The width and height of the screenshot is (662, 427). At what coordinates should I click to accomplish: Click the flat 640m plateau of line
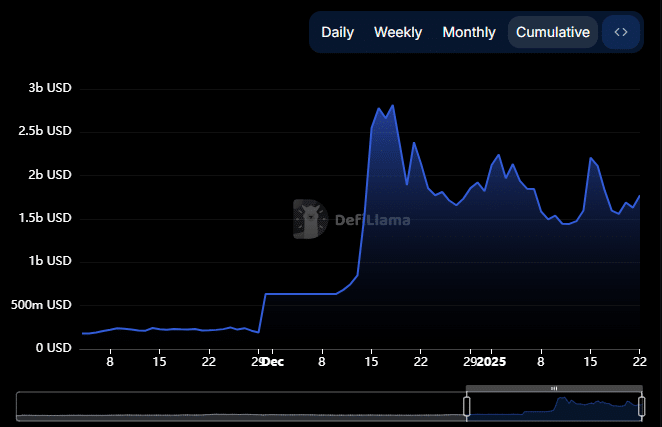coord(300,294)
